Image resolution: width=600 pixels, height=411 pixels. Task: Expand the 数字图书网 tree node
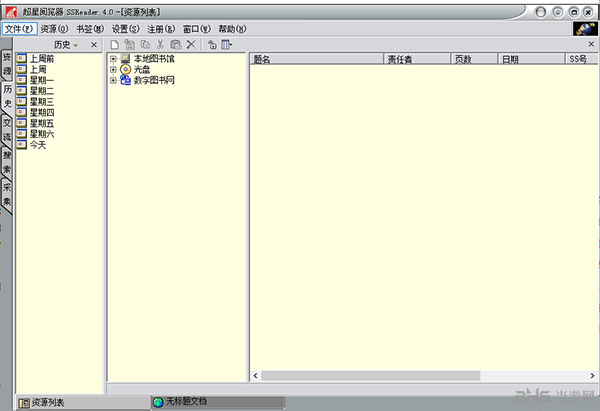click(113, 80)
